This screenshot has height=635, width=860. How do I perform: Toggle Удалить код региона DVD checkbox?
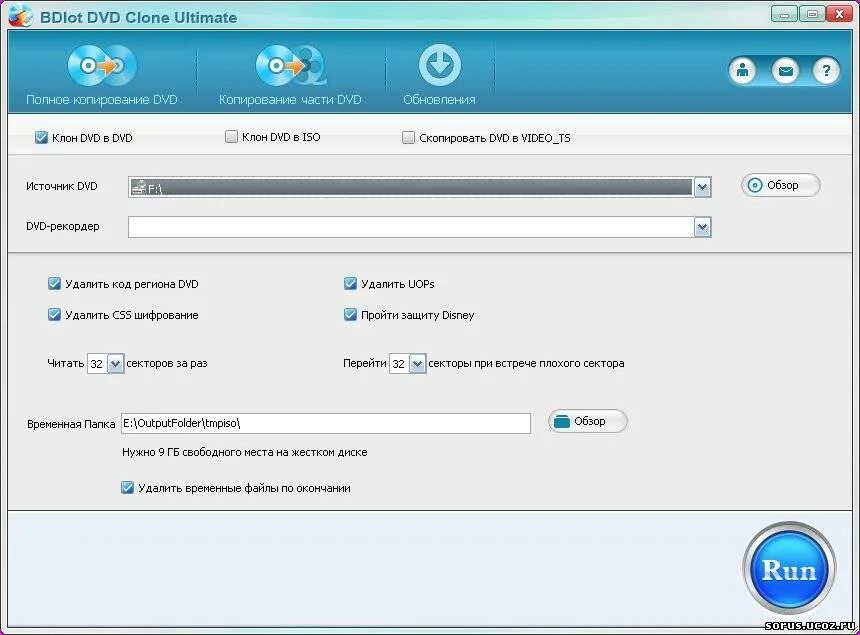click(x=54, y=284)
